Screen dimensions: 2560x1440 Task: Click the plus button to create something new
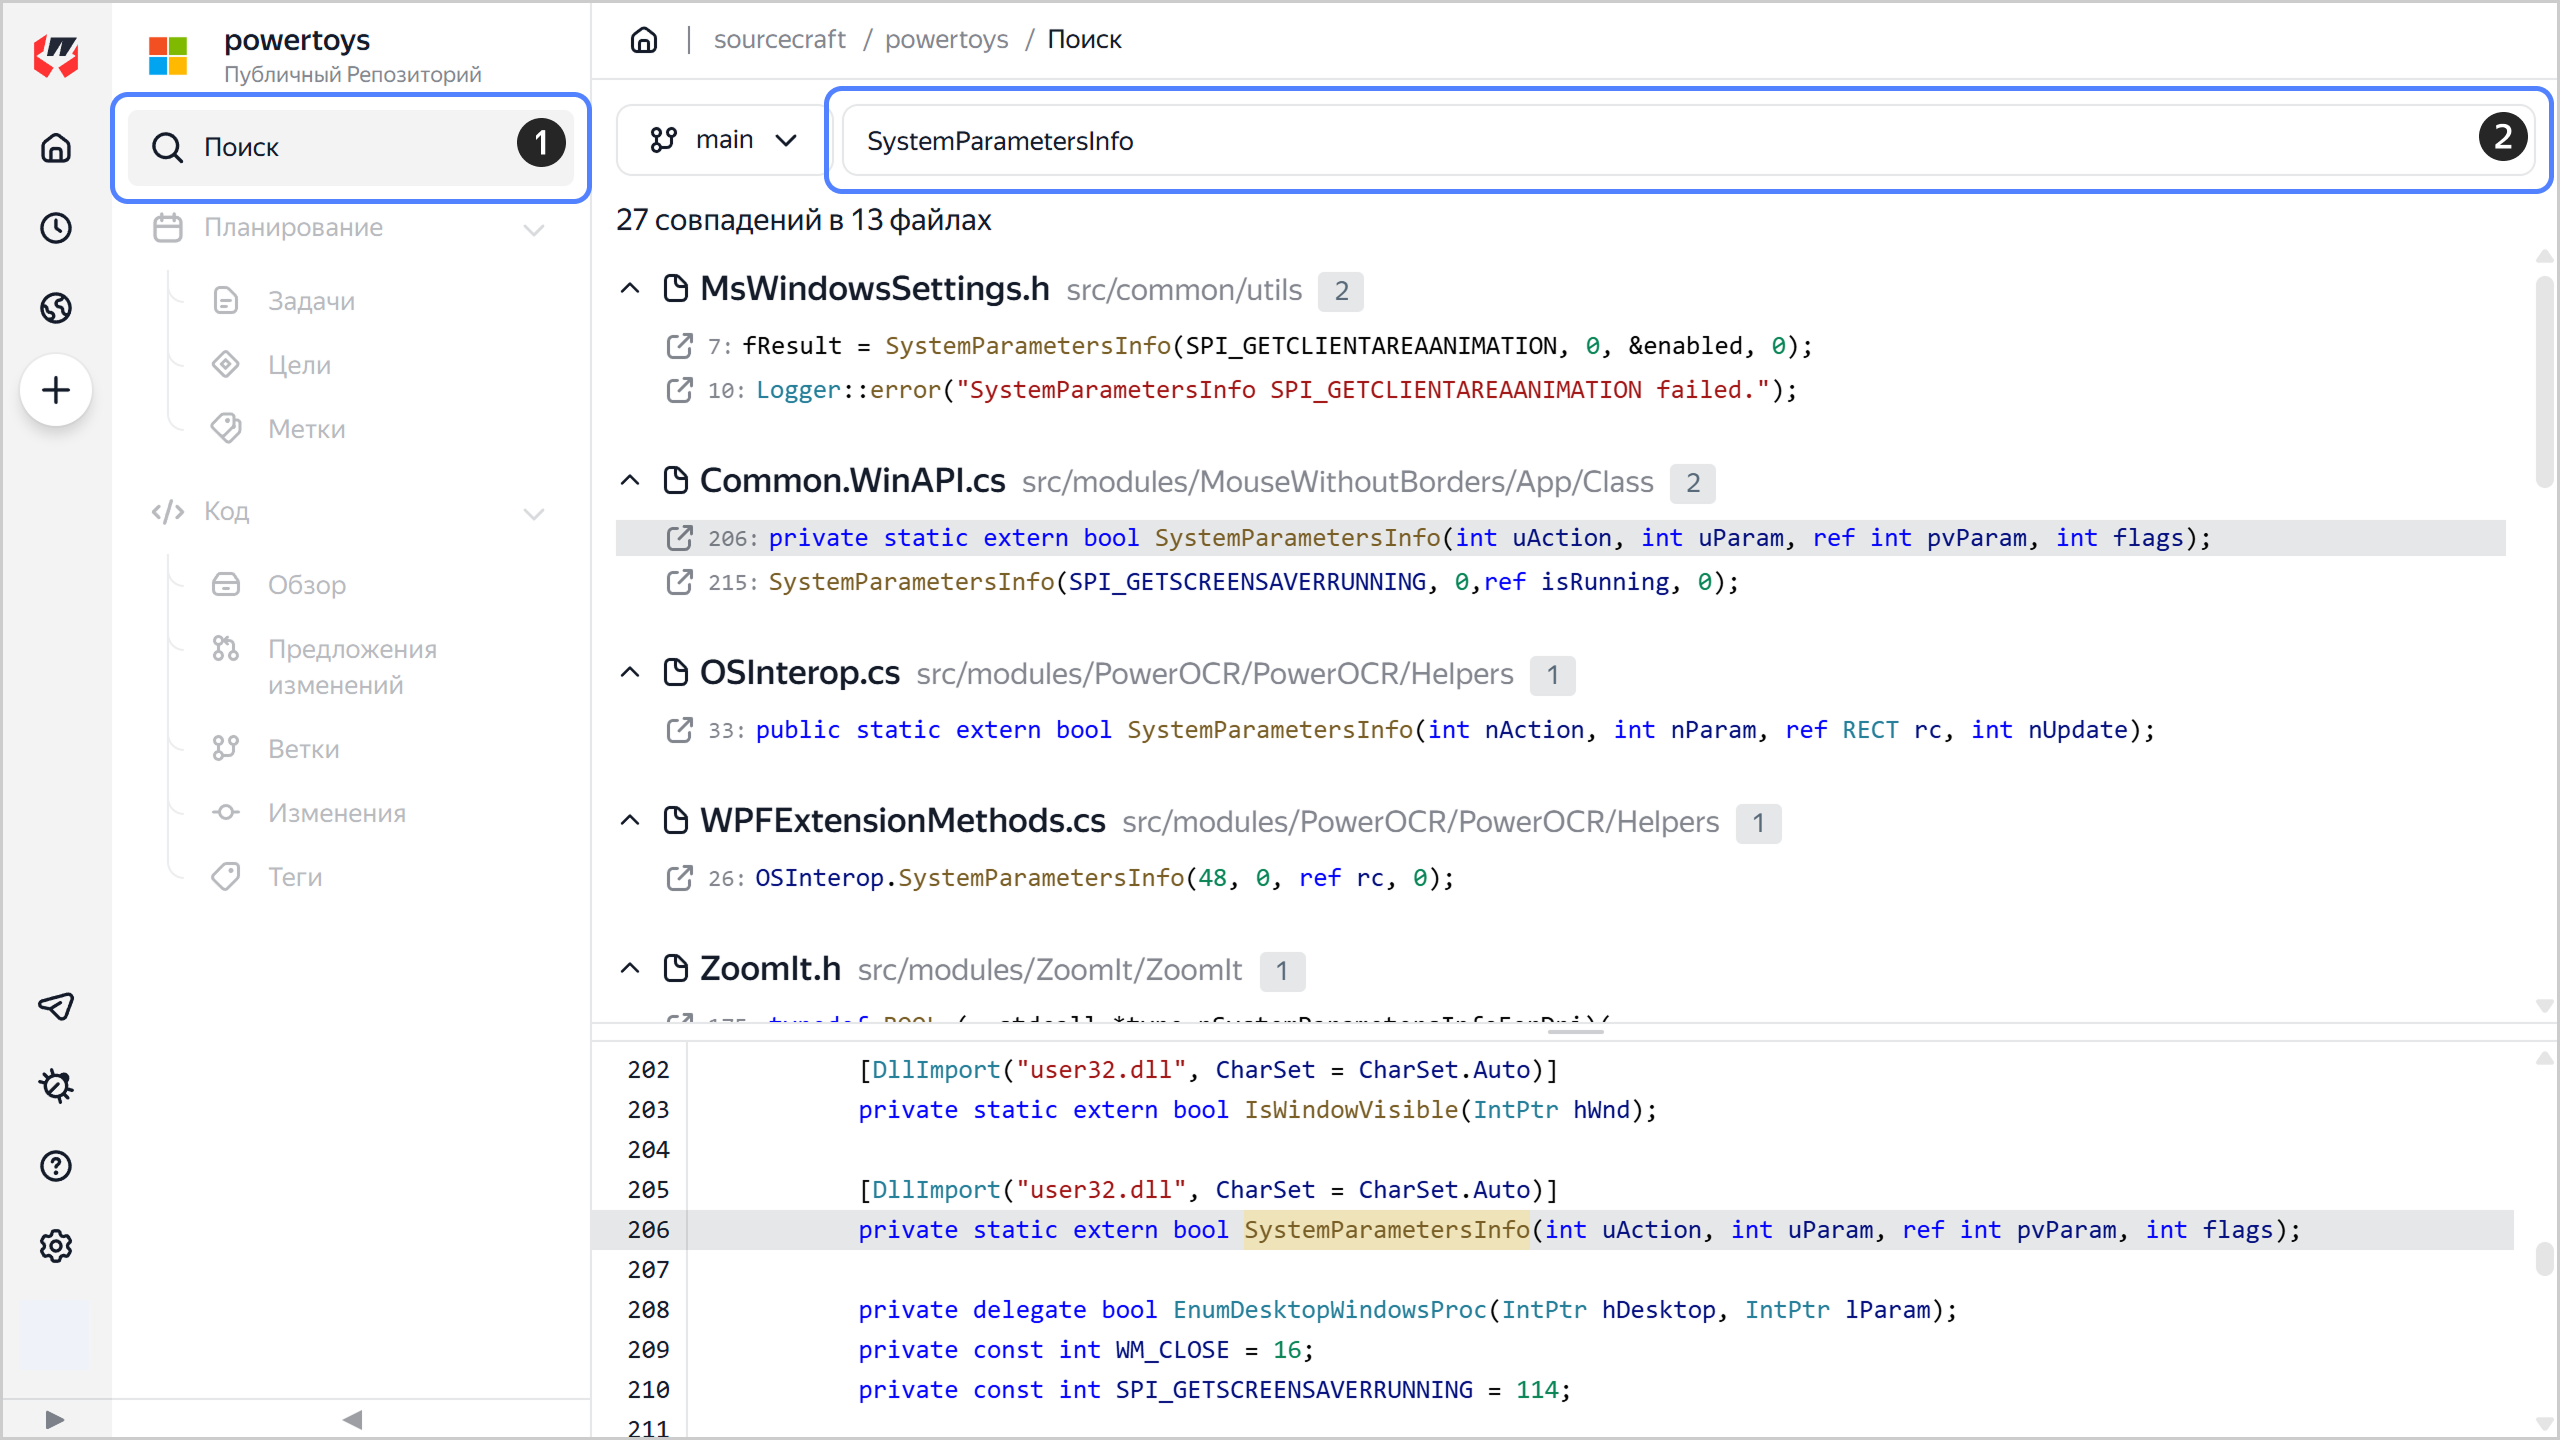pos(56,390)
